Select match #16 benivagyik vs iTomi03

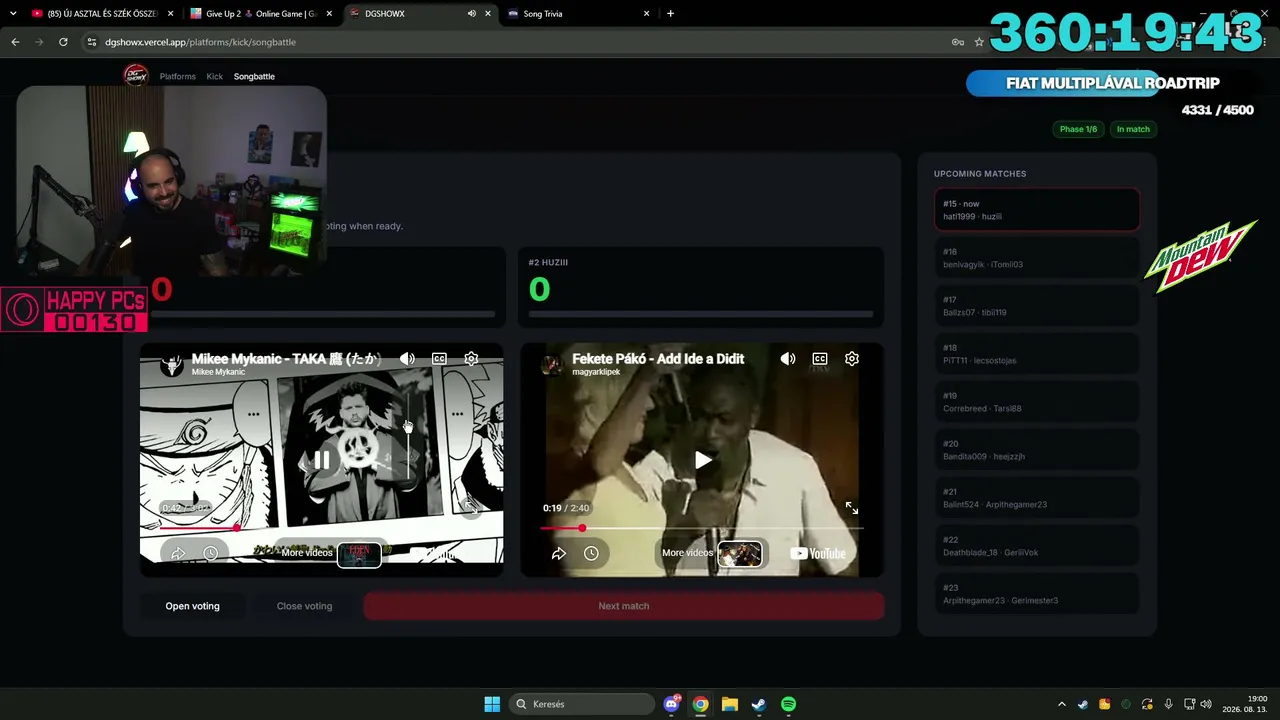pyautogui.click(x=1037, y=258)
